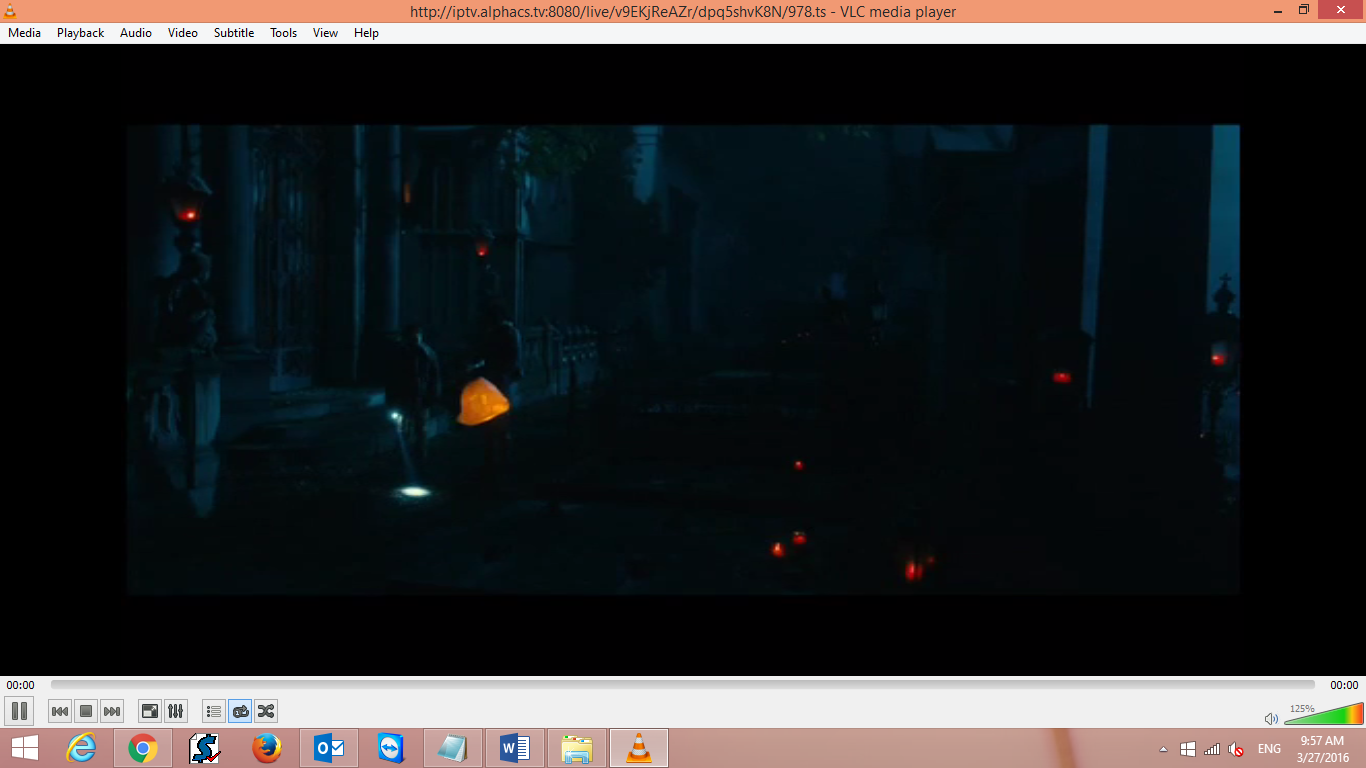
Task: Pause the playing stream
Action: pos(19,711)
